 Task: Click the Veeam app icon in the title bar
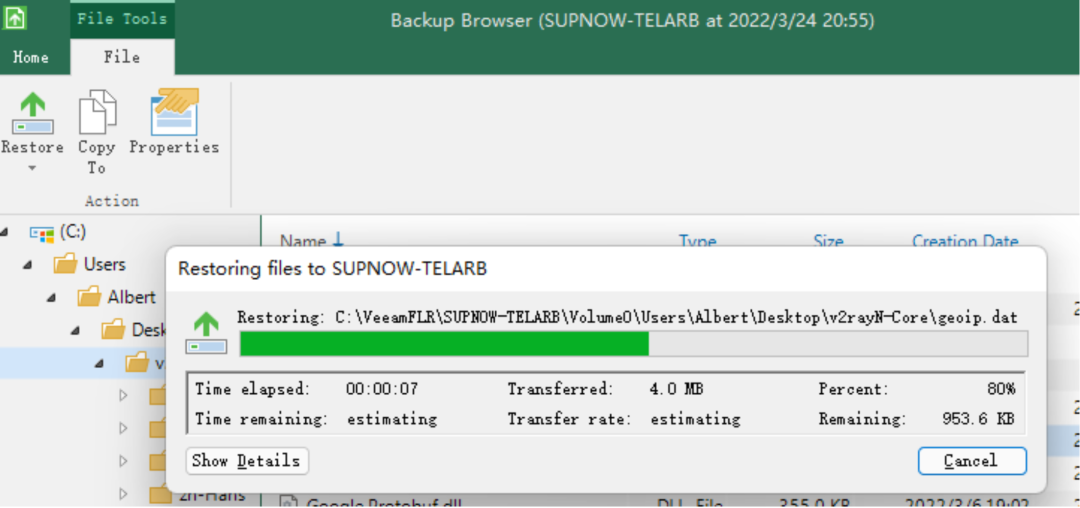[15, 18]
